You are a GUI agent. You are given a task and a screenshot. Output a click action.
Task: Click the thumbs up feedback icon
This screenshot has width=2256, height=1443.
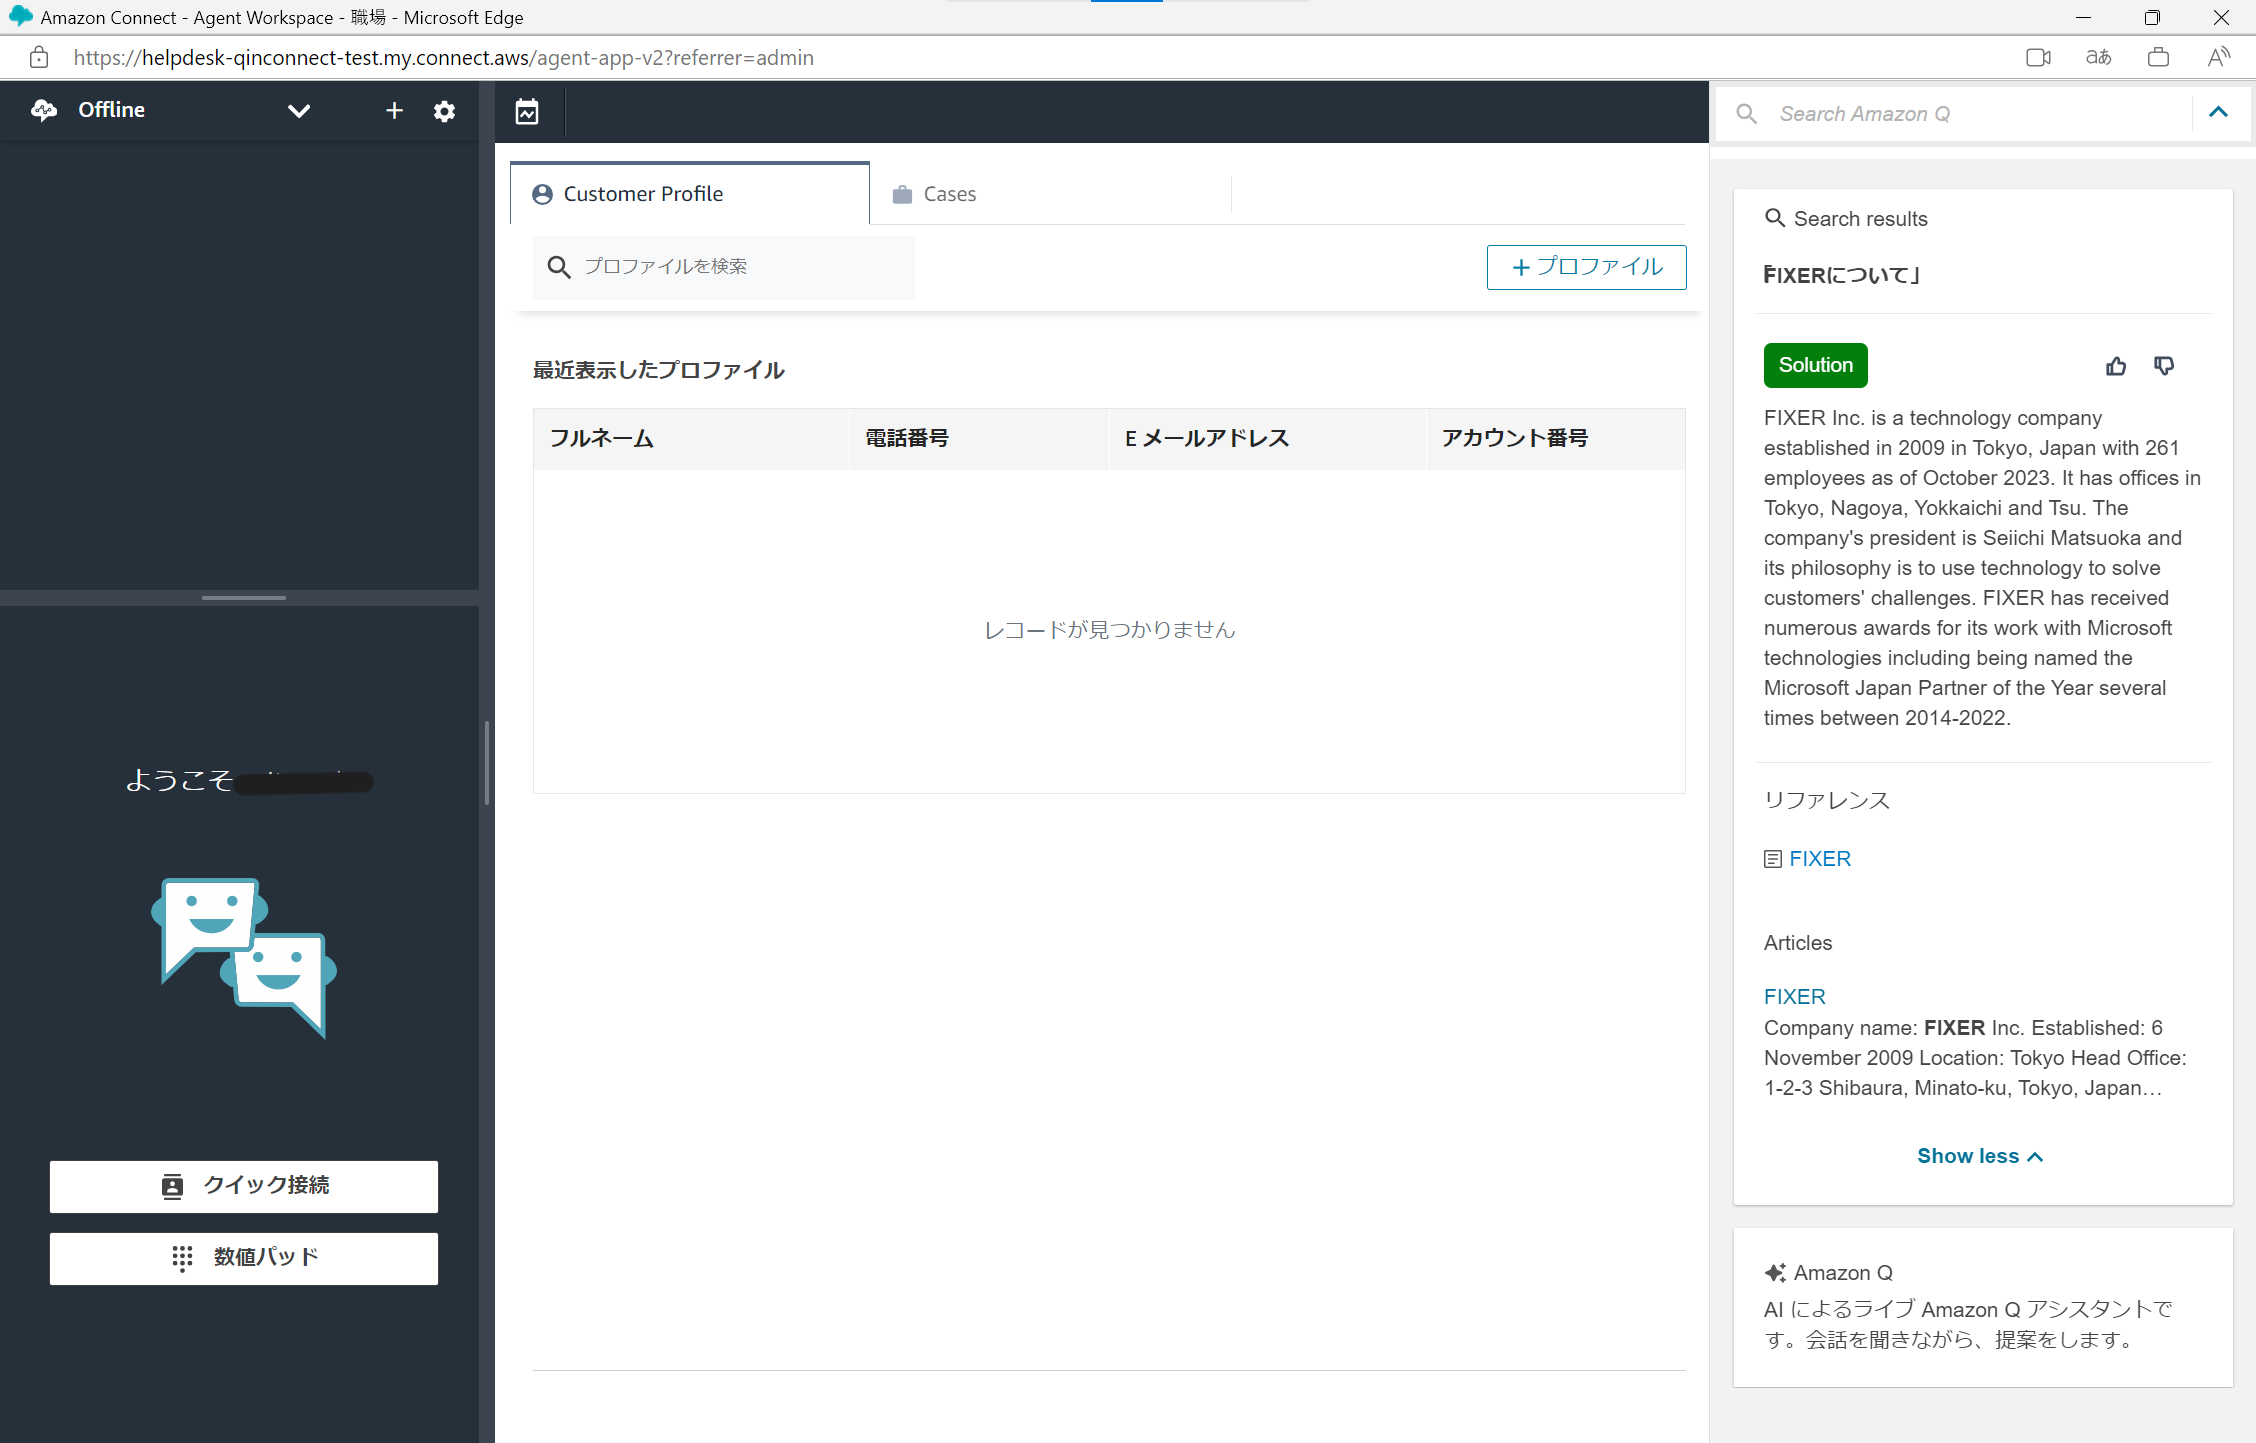(x=2116, y=366)
